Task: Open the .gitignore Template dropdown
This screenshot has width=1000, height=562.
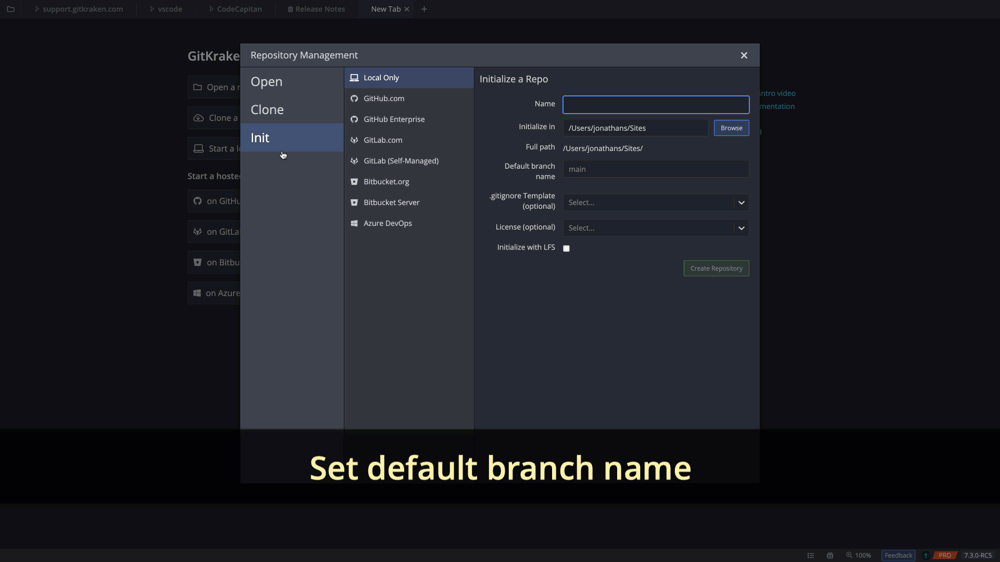Action: (656, 203)
